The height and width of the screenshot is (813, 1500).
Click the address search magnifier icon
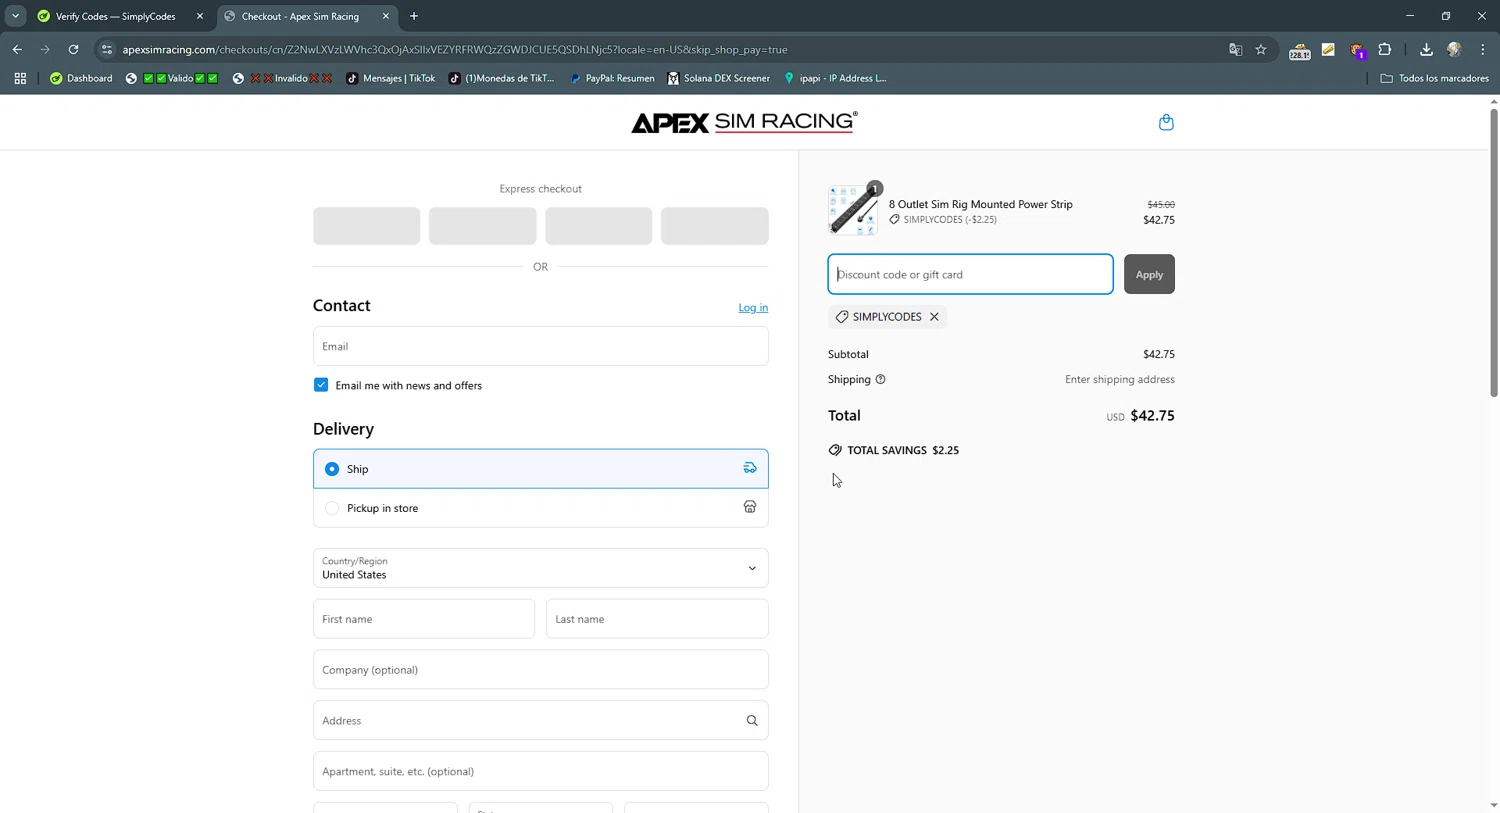[752, 721]
